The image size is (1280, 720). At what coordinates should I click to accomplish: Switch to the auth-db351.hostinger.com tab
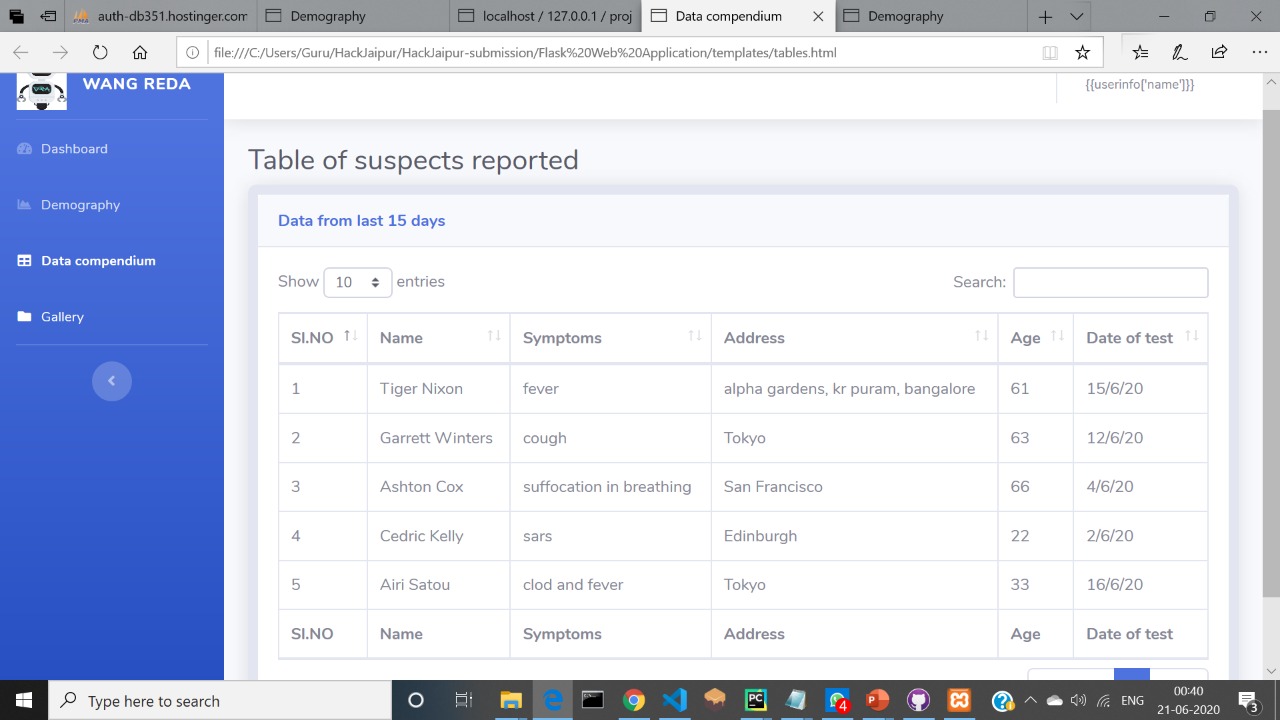[160, 16]
